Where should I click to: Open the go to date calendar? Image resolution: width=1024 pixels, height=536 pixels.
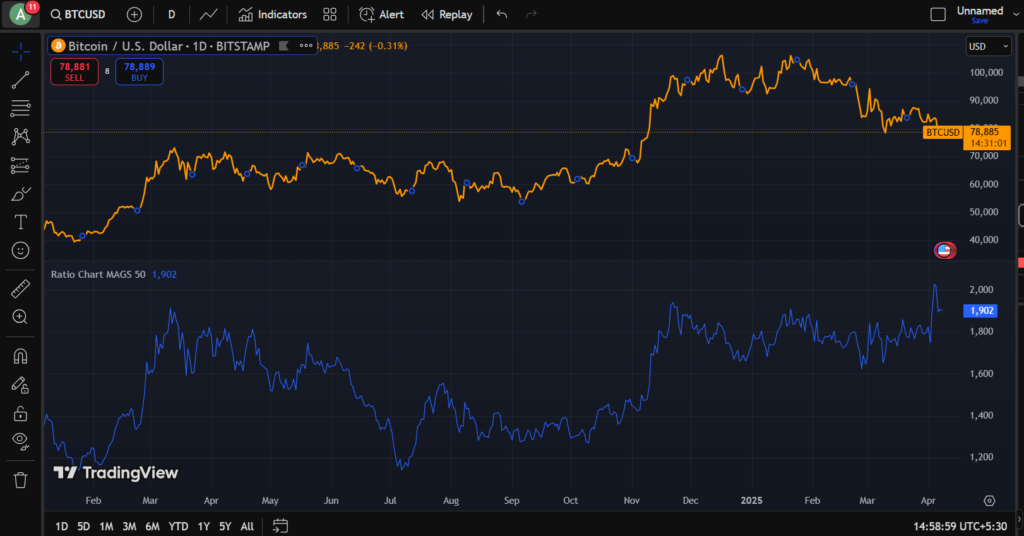pyautogui.click(x=280, y=526)
